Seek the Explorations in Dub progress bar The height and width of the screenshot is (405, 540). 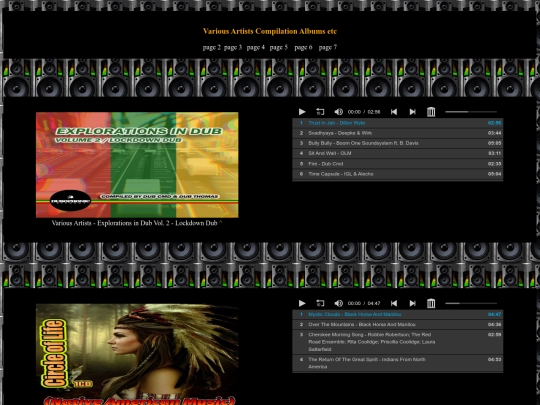471,112
